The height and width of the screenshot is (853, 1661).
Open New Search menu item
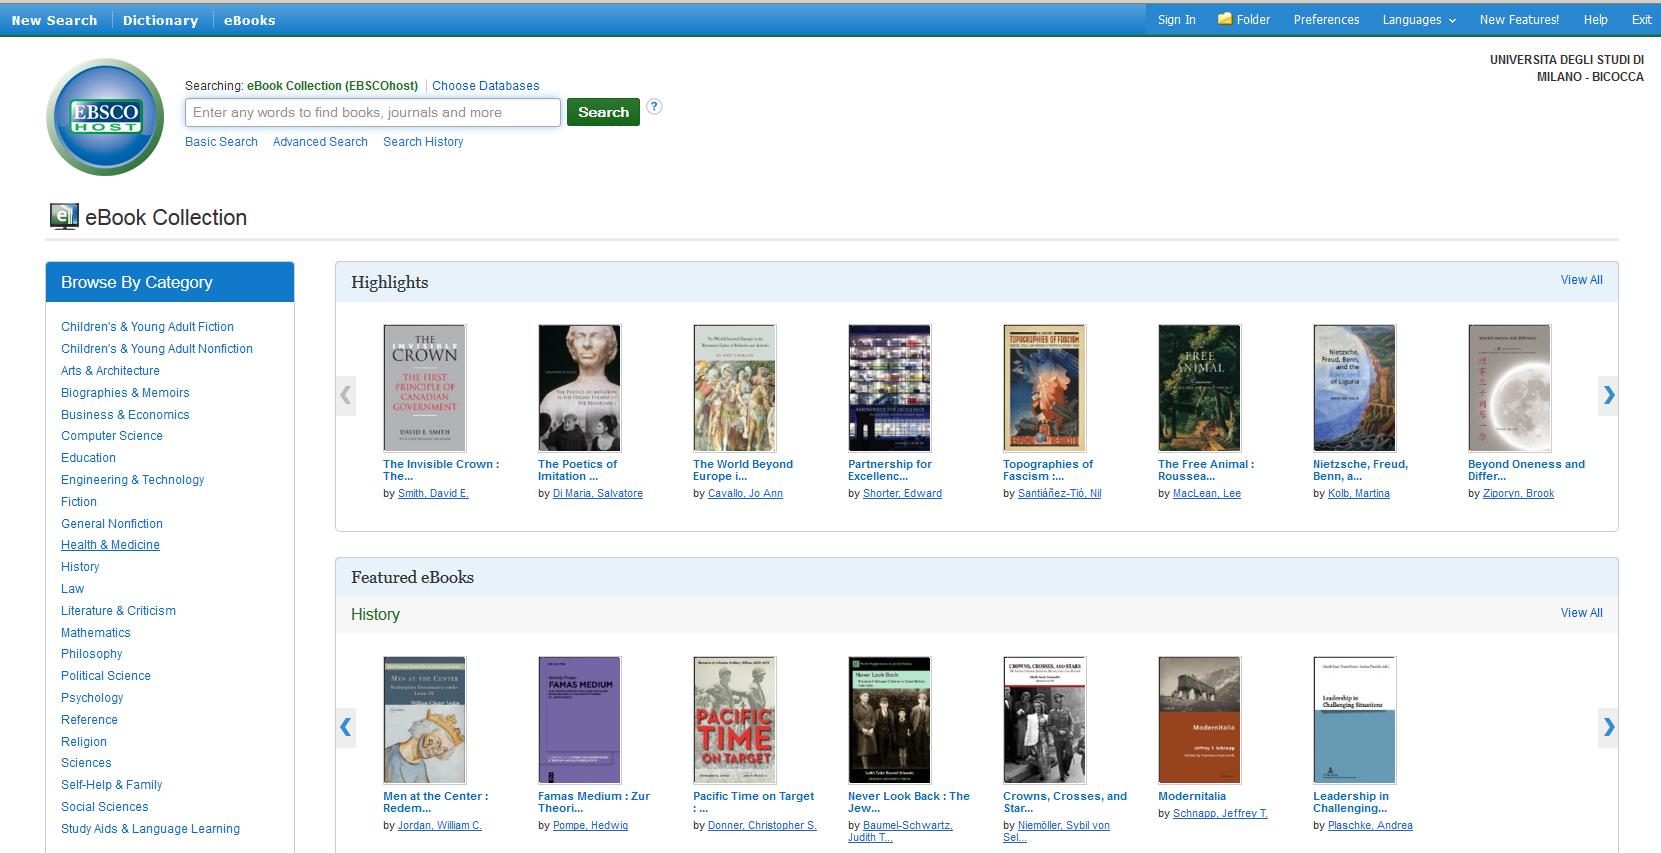[54, 20]
